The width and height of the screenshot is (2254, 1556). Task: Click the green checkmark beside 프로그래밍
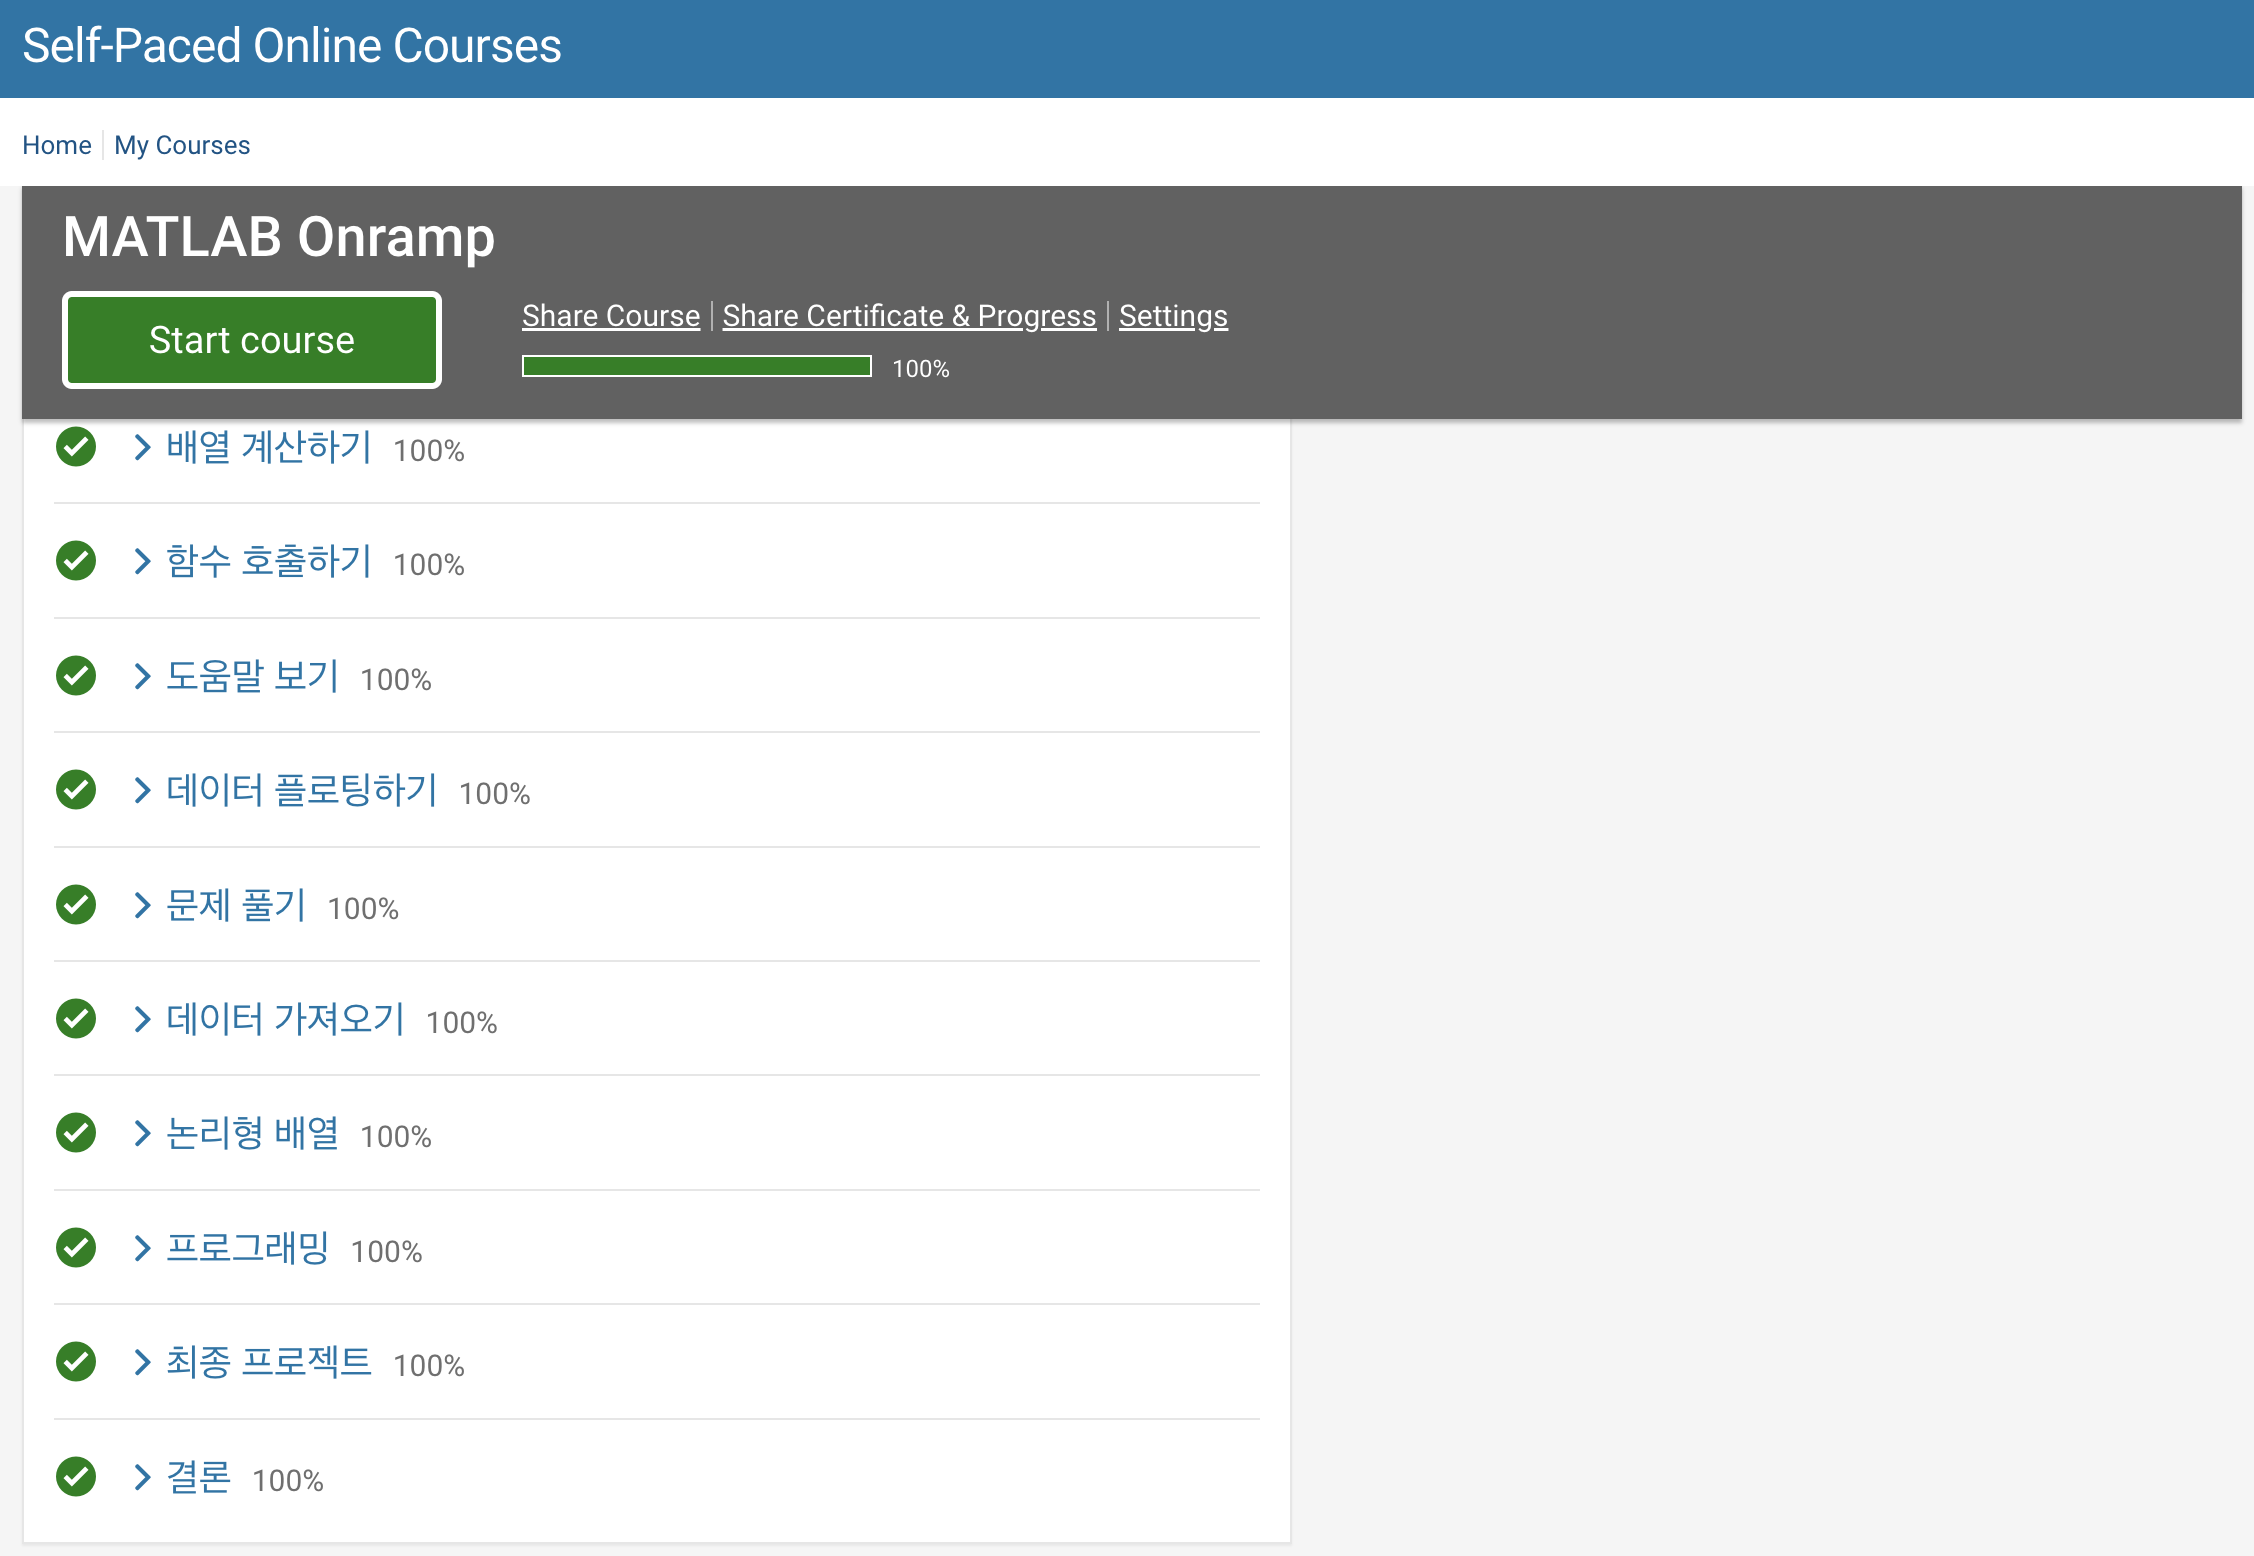coord(76,1248)
